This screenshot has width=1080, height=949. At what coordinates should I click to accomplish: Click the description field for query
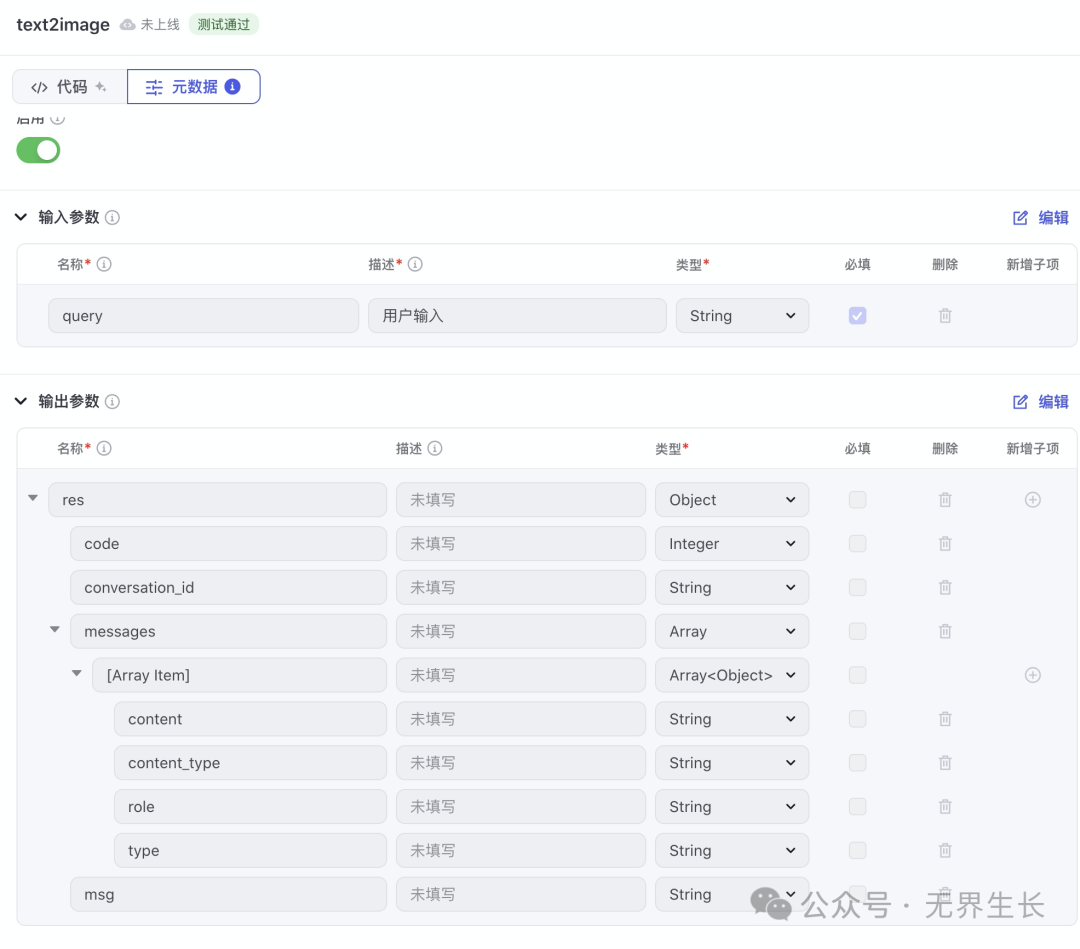tap(517, 316)
